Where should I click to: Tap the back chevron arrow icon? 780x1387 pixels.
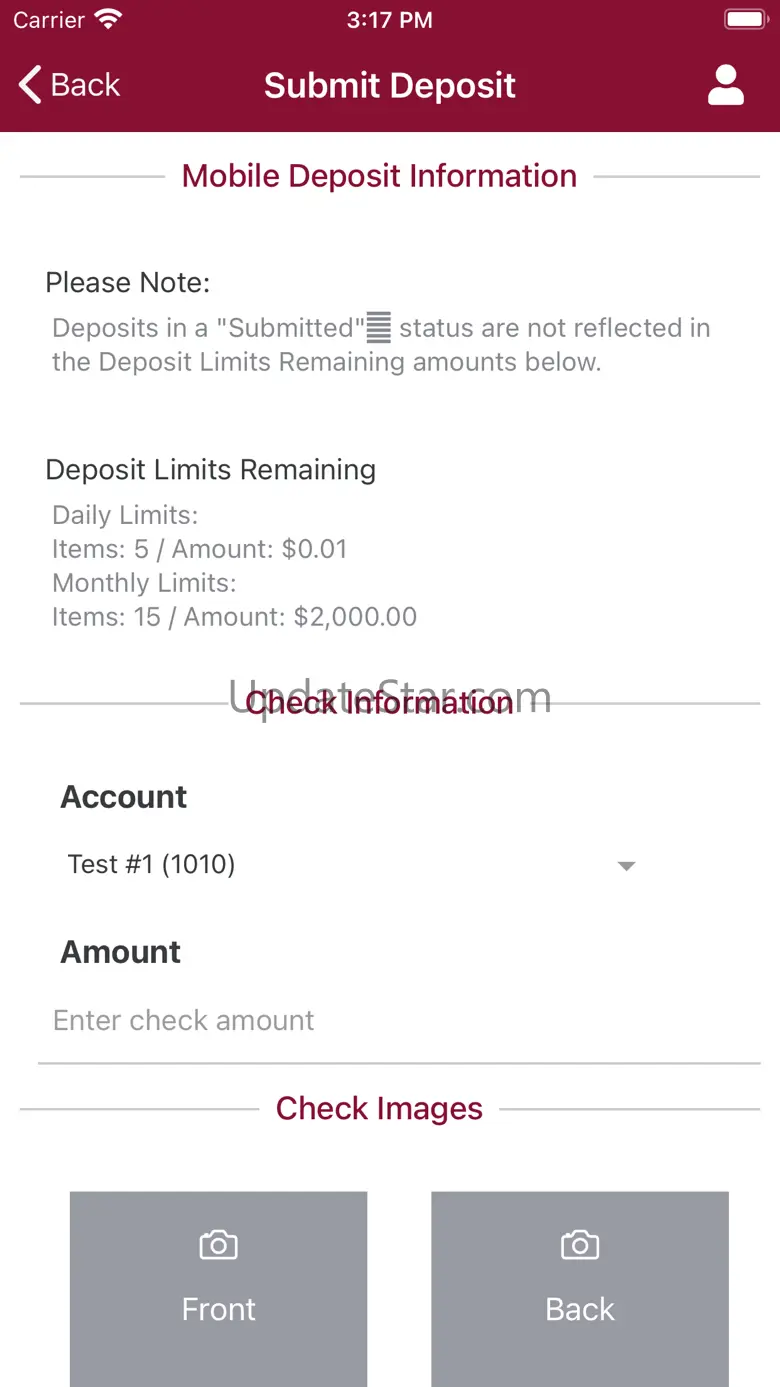(x=30, y=85)
